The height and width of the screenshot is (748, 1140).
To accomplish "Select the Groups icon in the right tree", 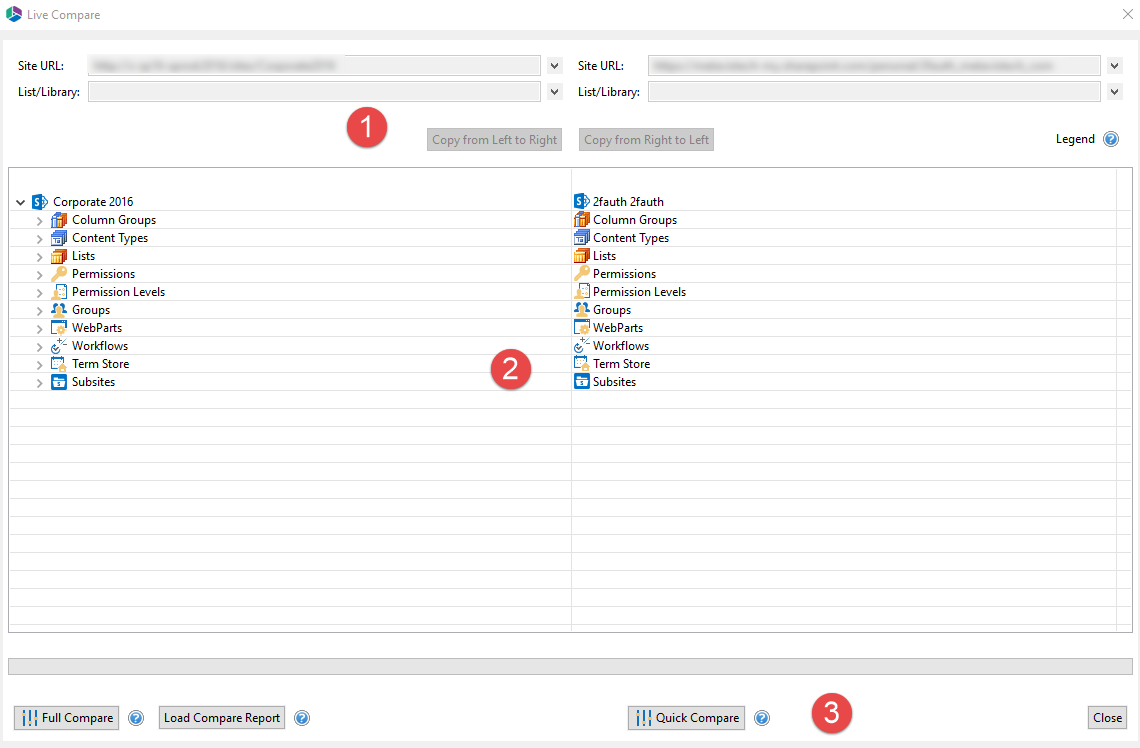I will (x=581, y=309).
